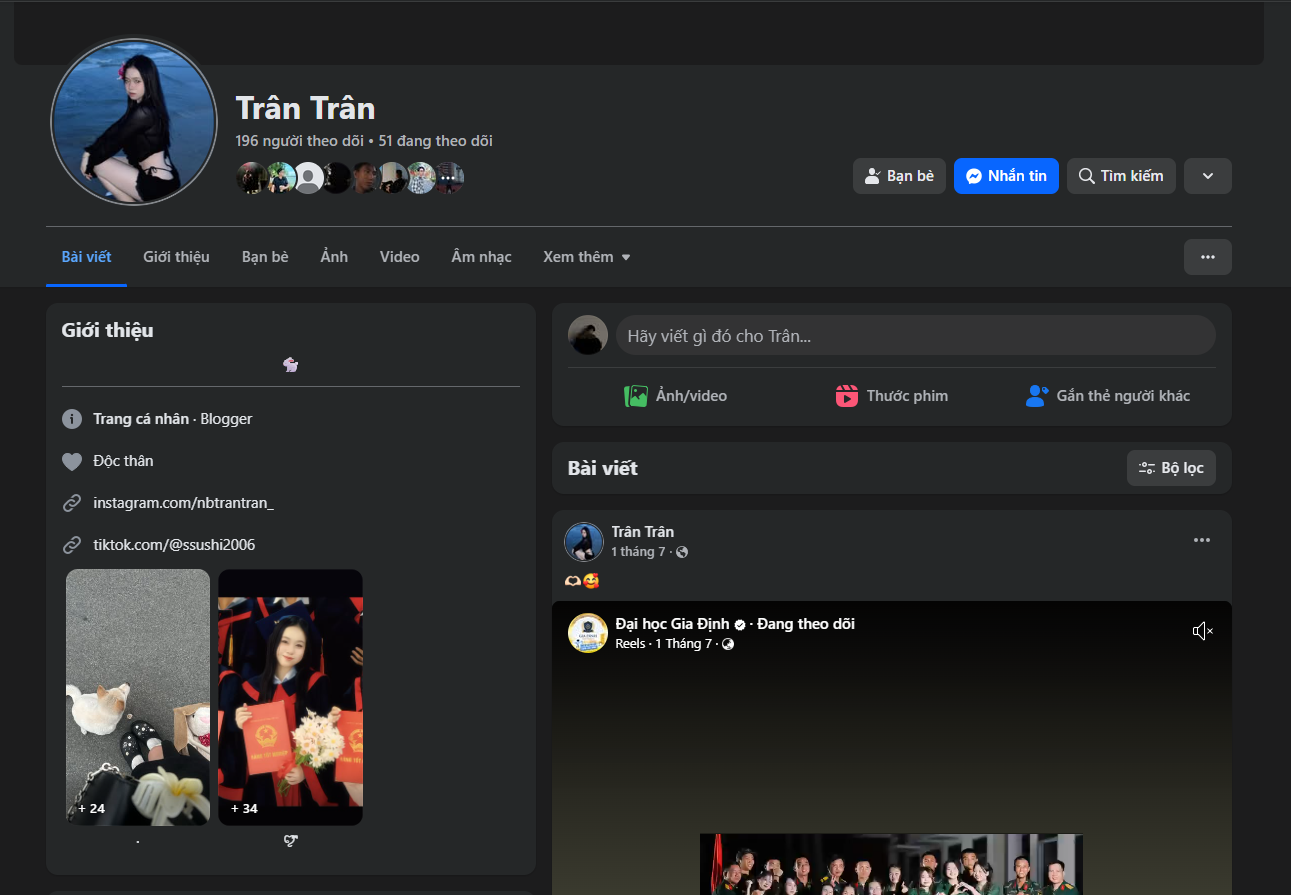Click the Giới thiệu panel heading

pyautogui.click(x=108, y=330)
